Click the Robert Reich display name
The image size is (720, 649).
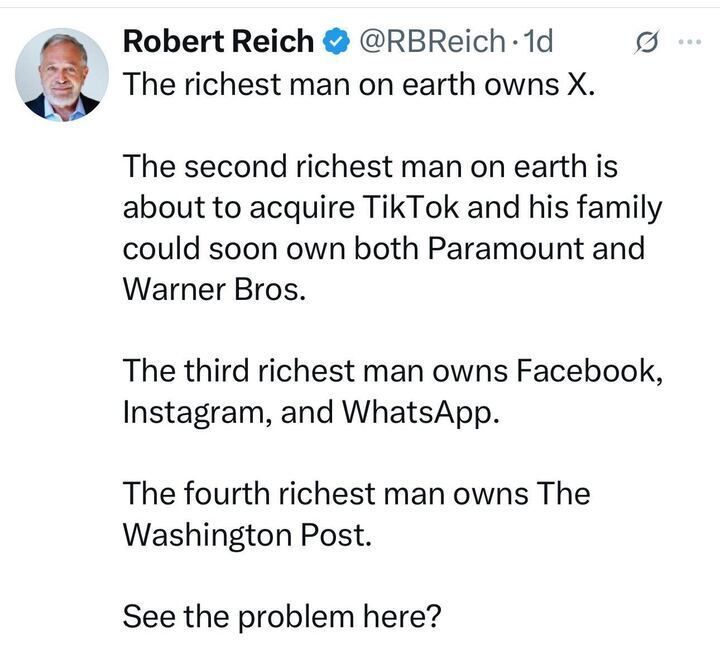(x=217, y=41)
